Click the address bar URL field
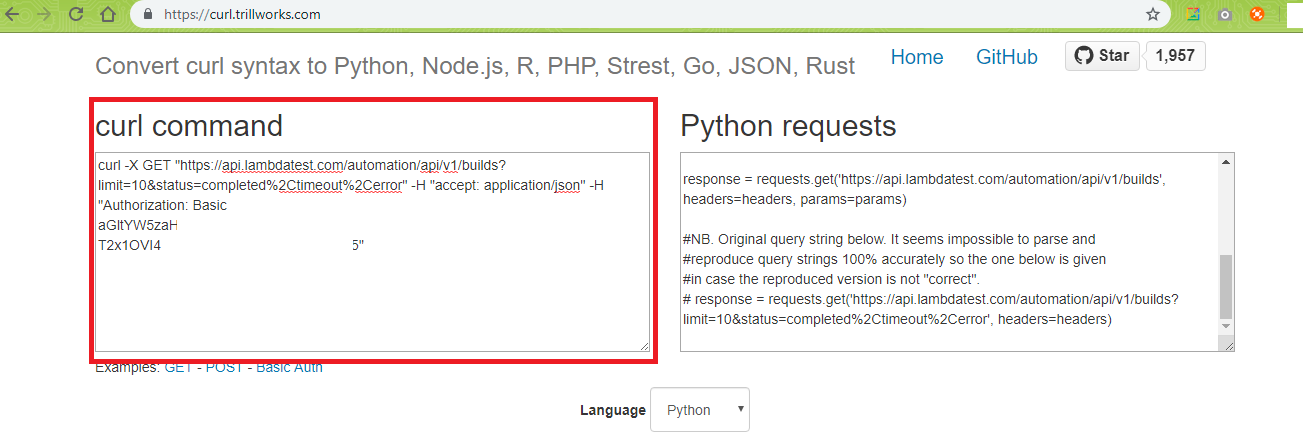Image resolution: width=1308 pixels, height=438 pixels. tap(650, 15)
